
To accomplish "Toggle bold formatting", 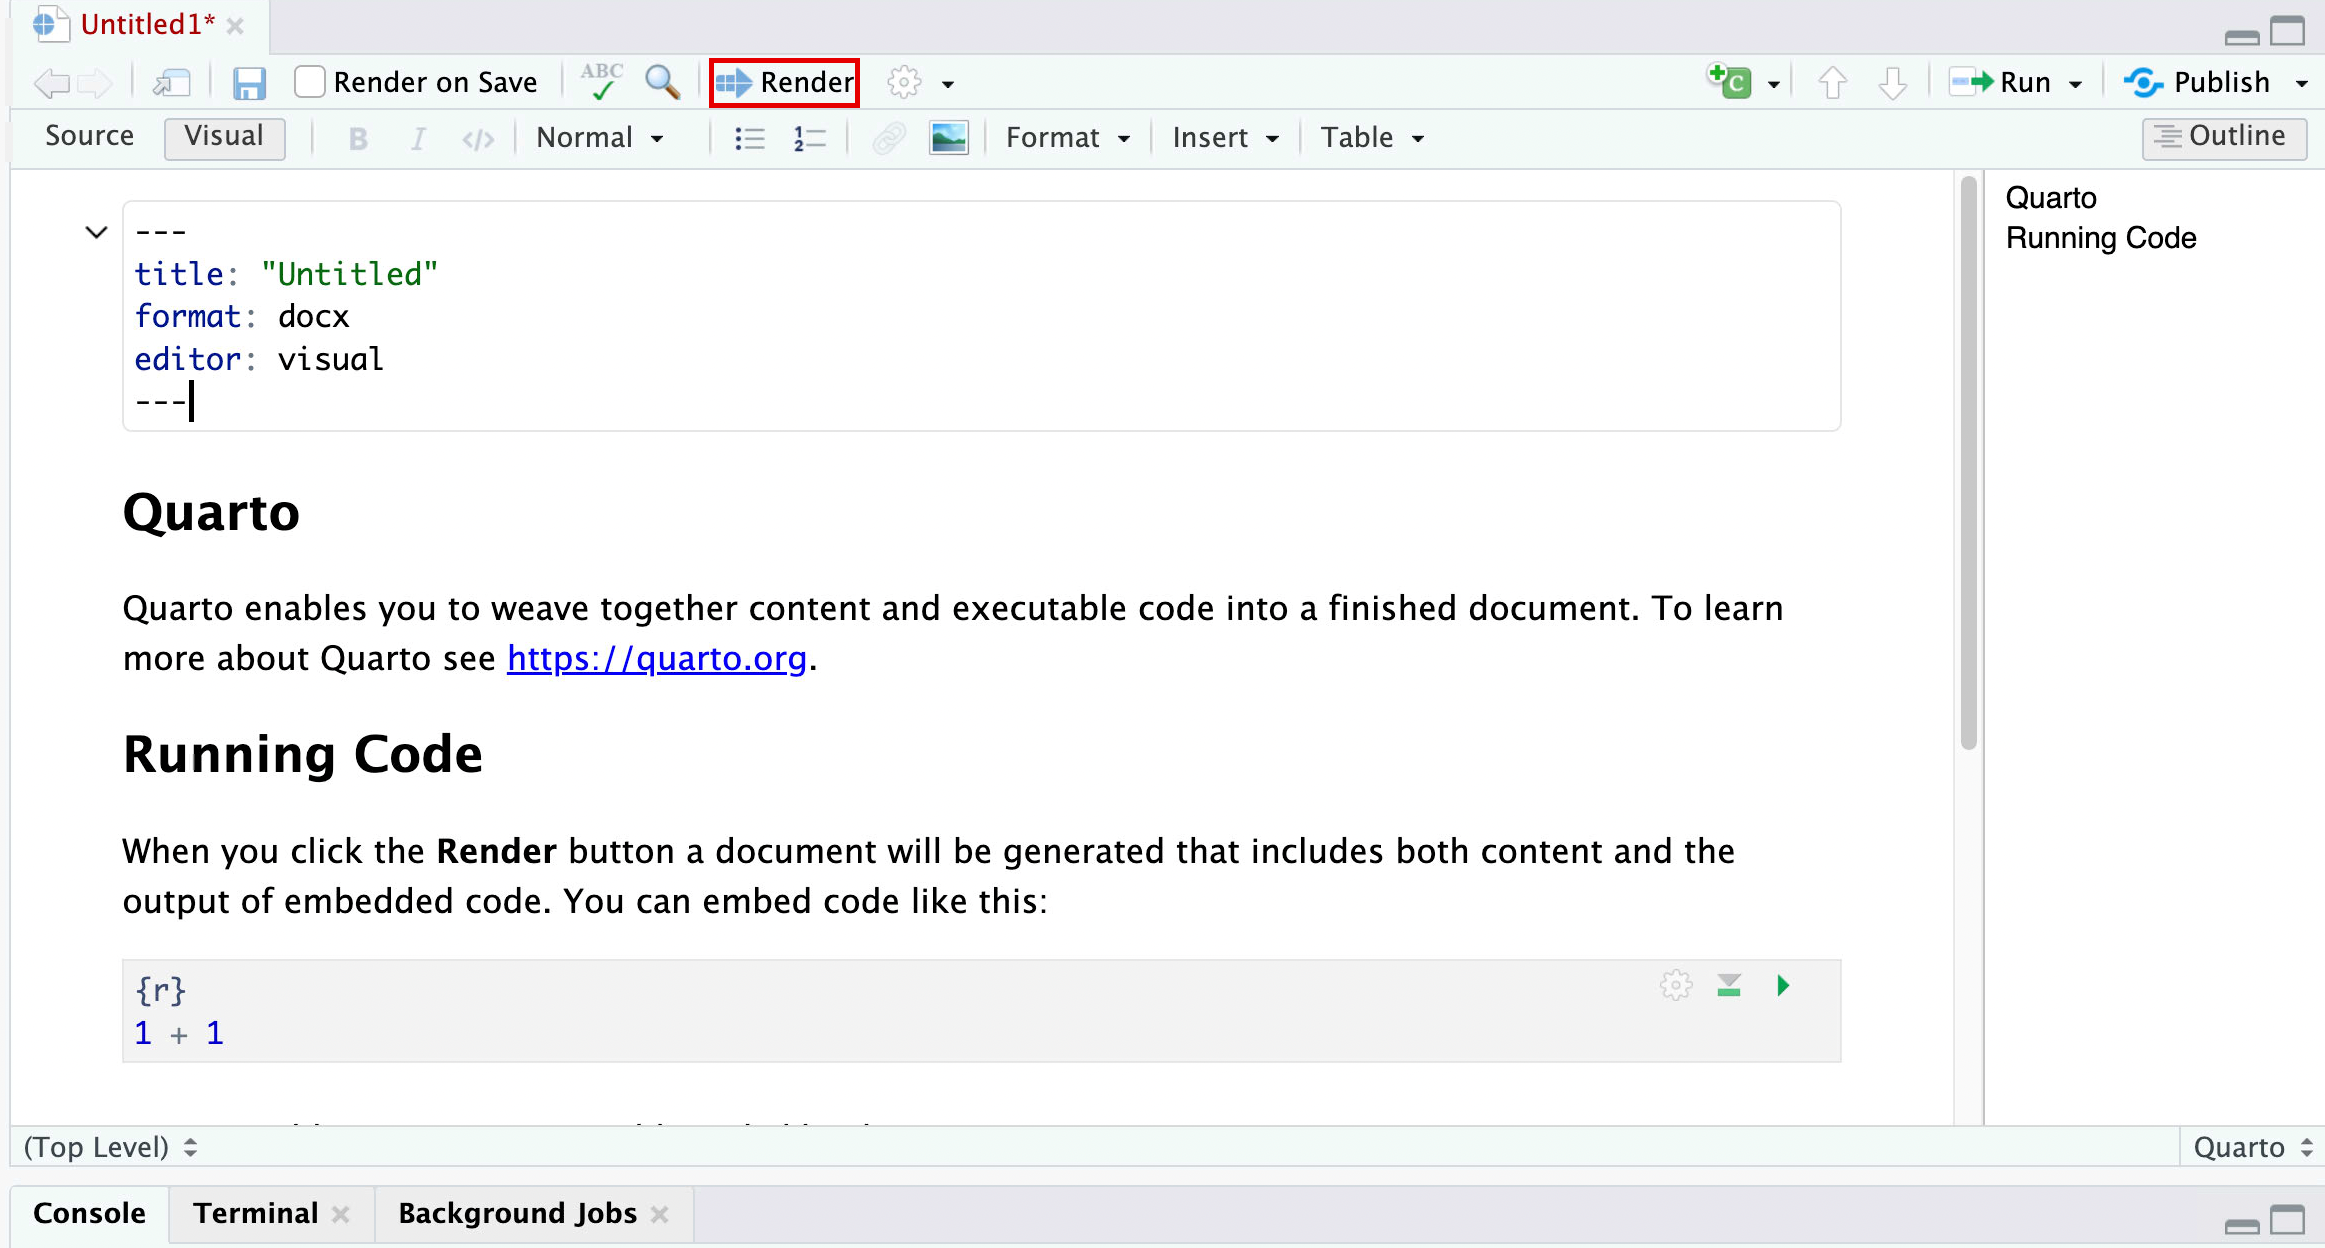I will point(358,138).
